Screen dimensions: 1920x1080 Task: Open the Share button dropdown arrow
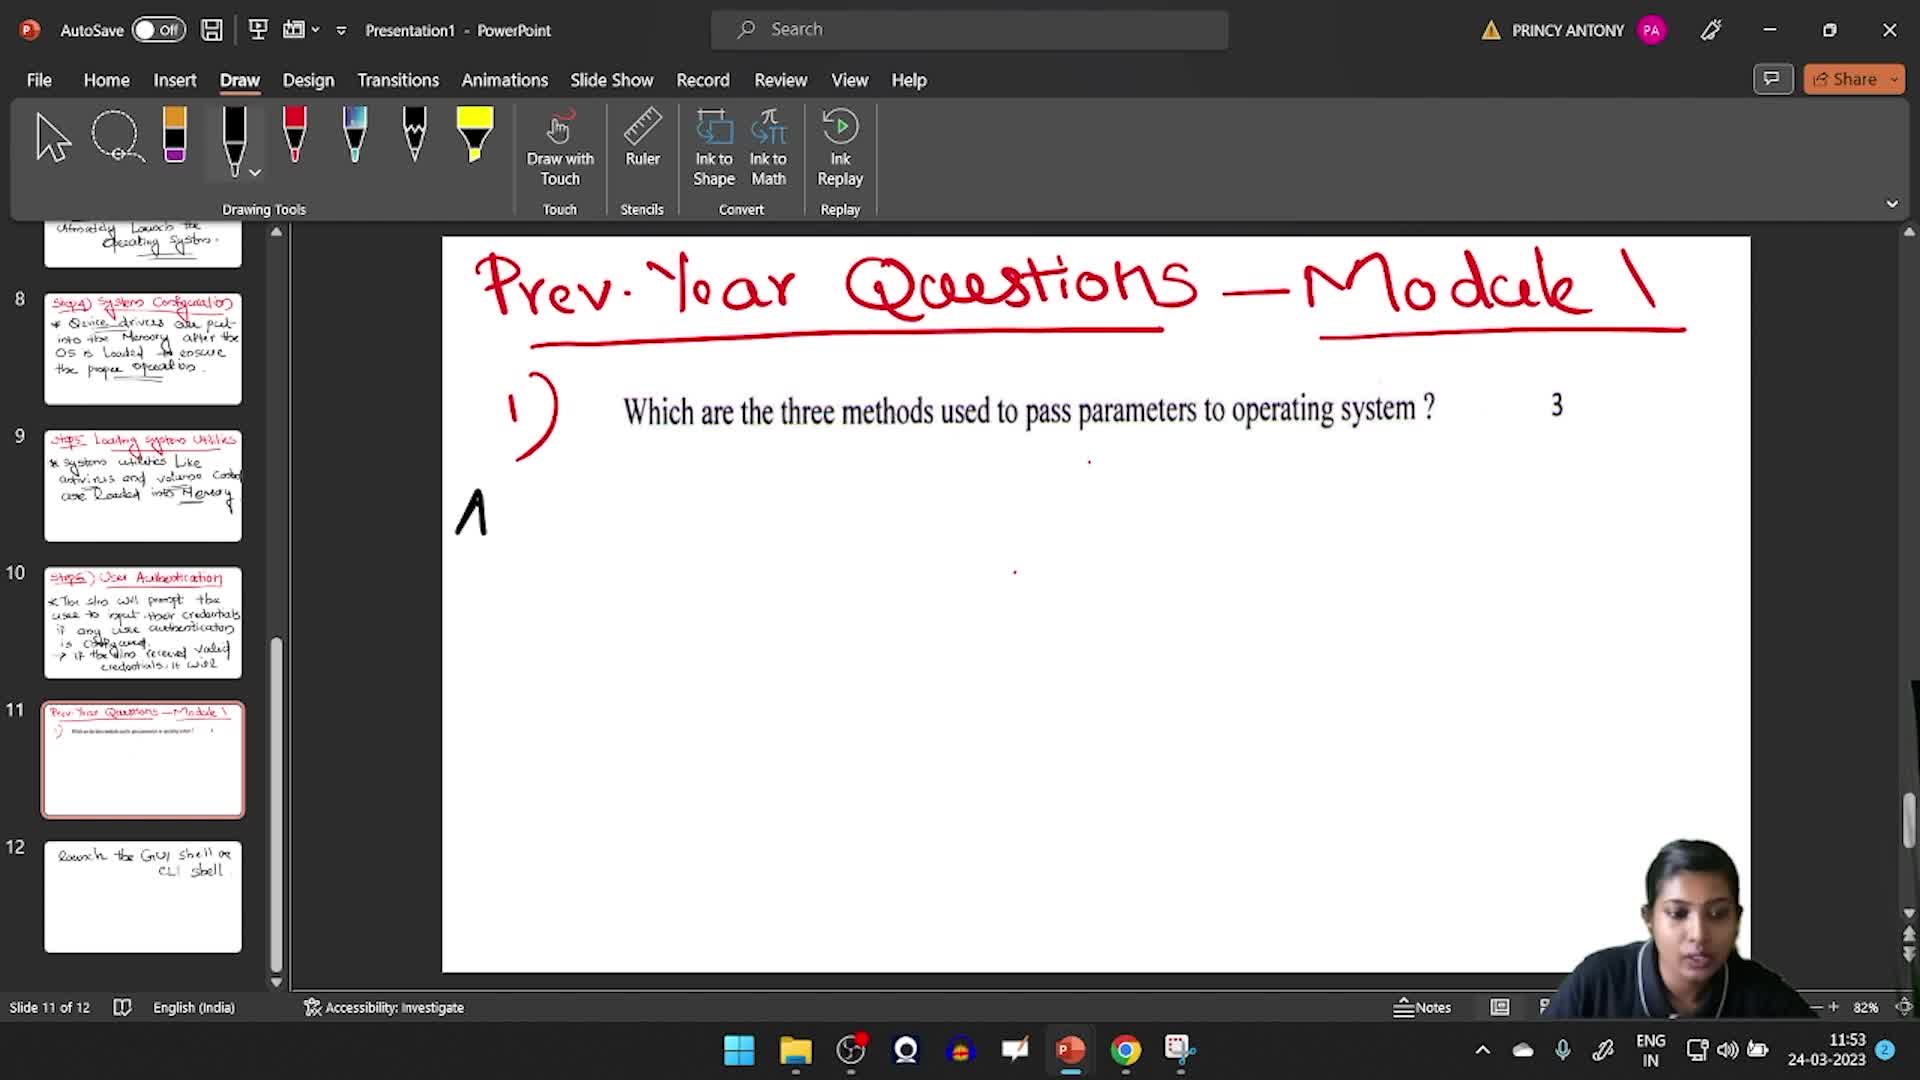pyautogui.click(x=1894, y=80)
